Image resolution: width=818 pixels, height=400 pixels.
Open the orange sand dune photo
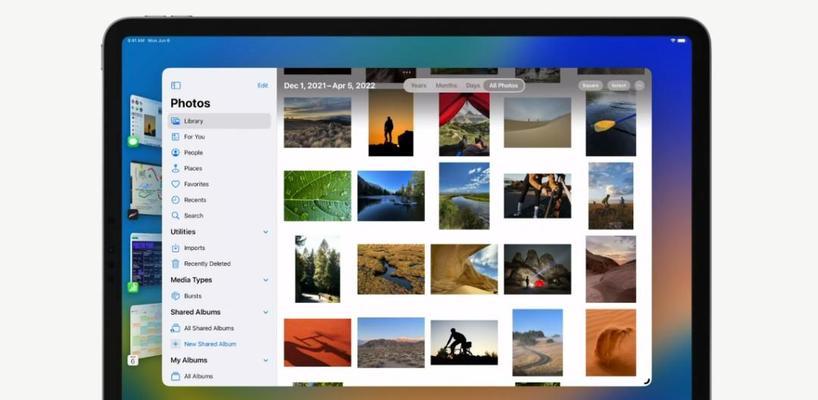[611, 343]
